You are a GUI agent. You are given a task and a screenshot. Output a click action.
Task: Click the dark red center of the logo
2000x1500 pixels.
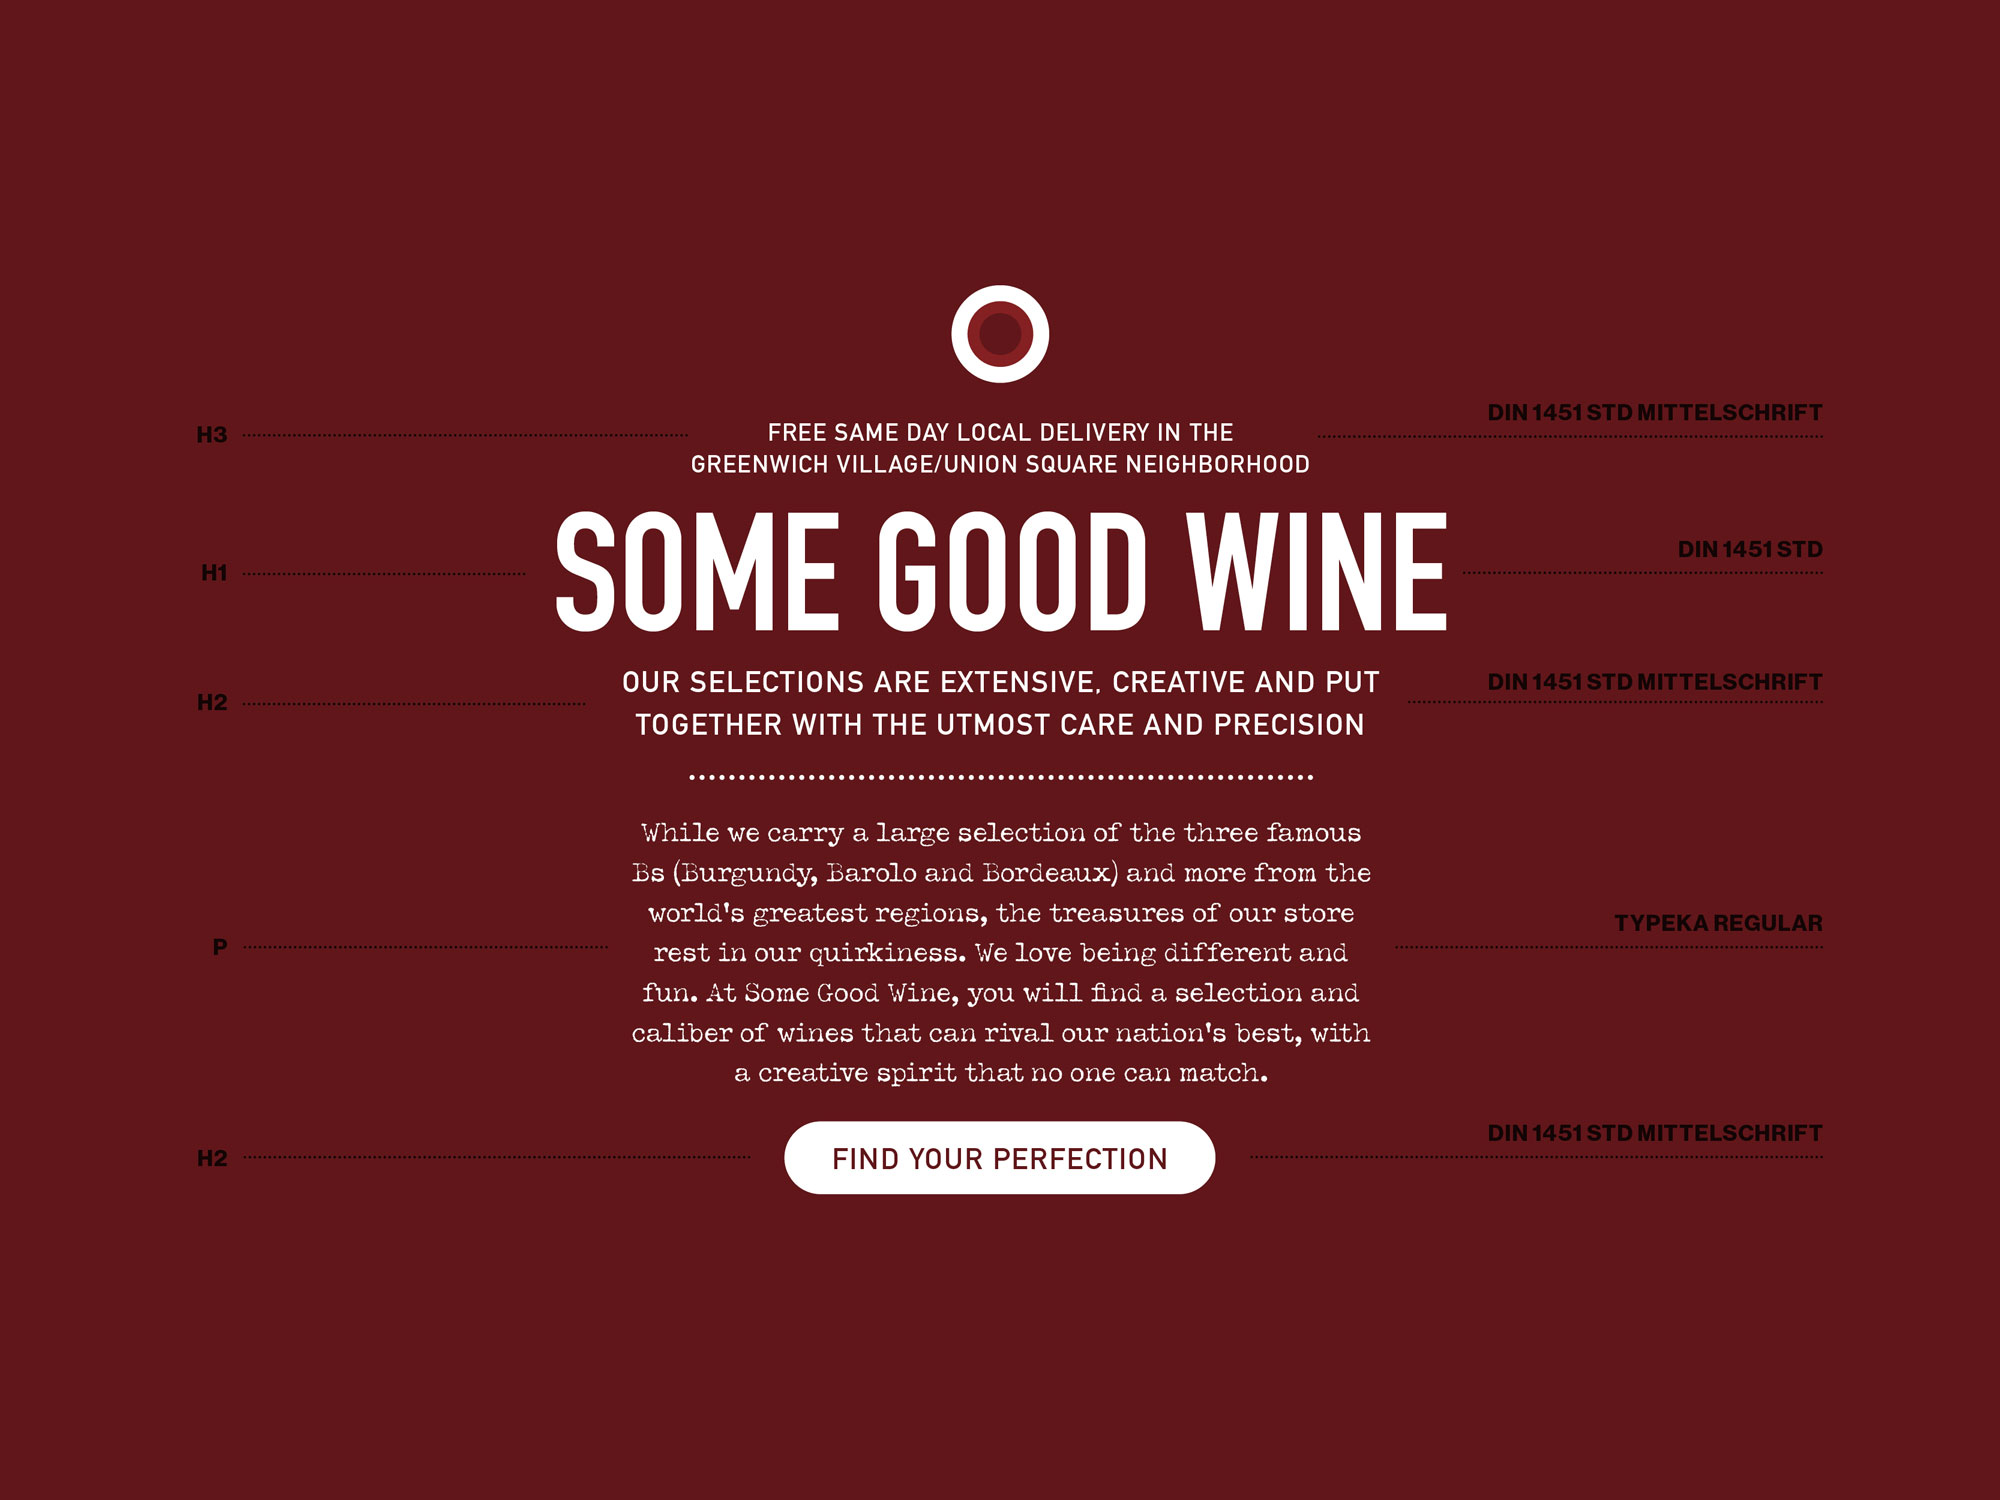[x=1000, y=334]
